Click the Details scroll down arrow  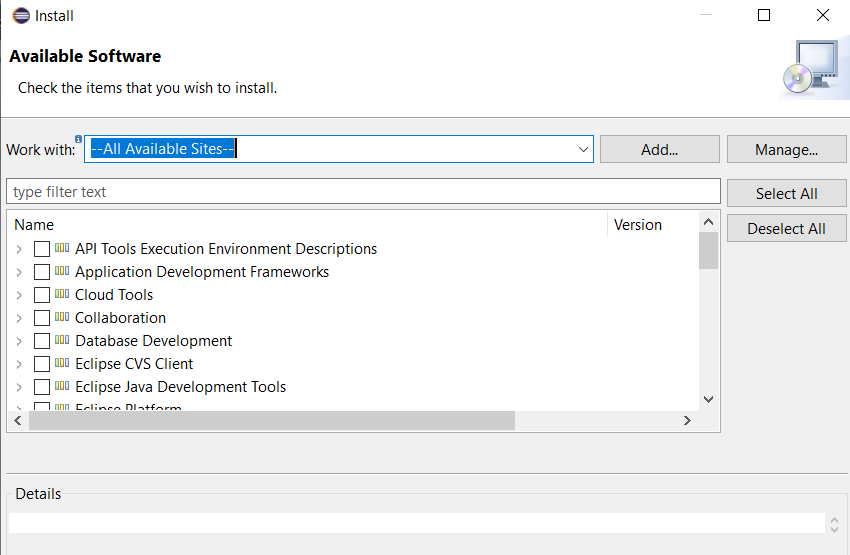point(834,529)
